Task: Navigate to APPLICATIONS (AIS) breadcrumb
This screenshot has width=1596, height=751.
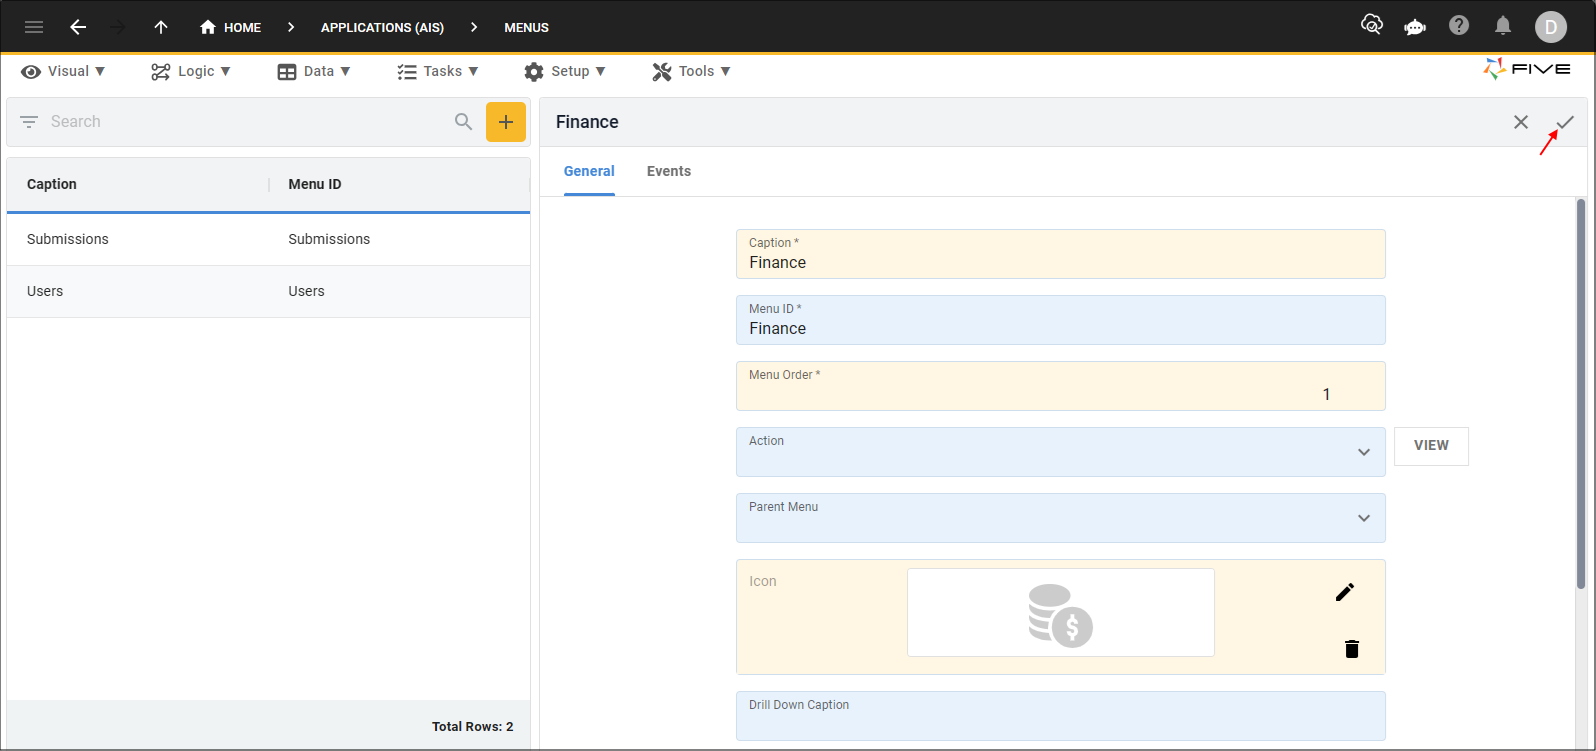Action: tap(382, 27)
